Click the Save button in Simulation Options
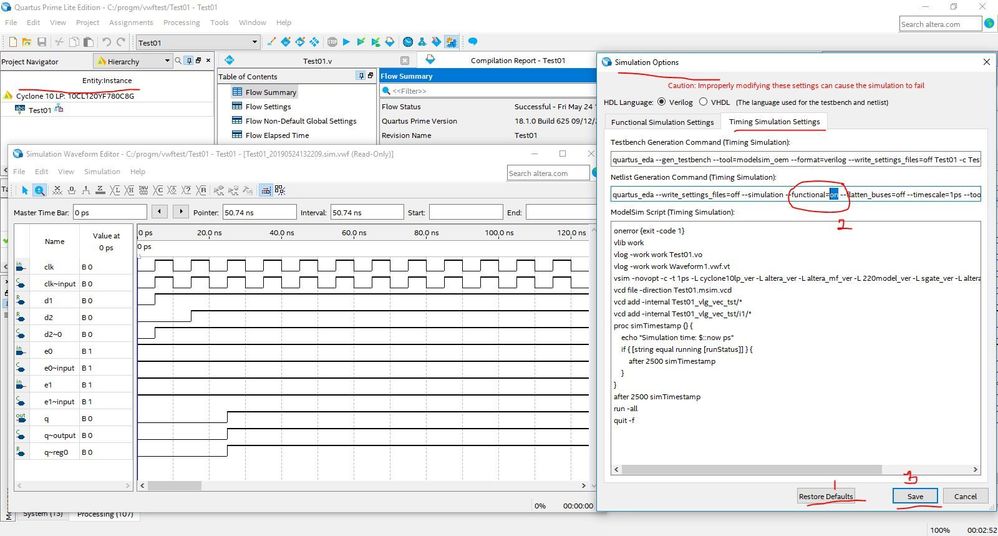 (914, 496)
